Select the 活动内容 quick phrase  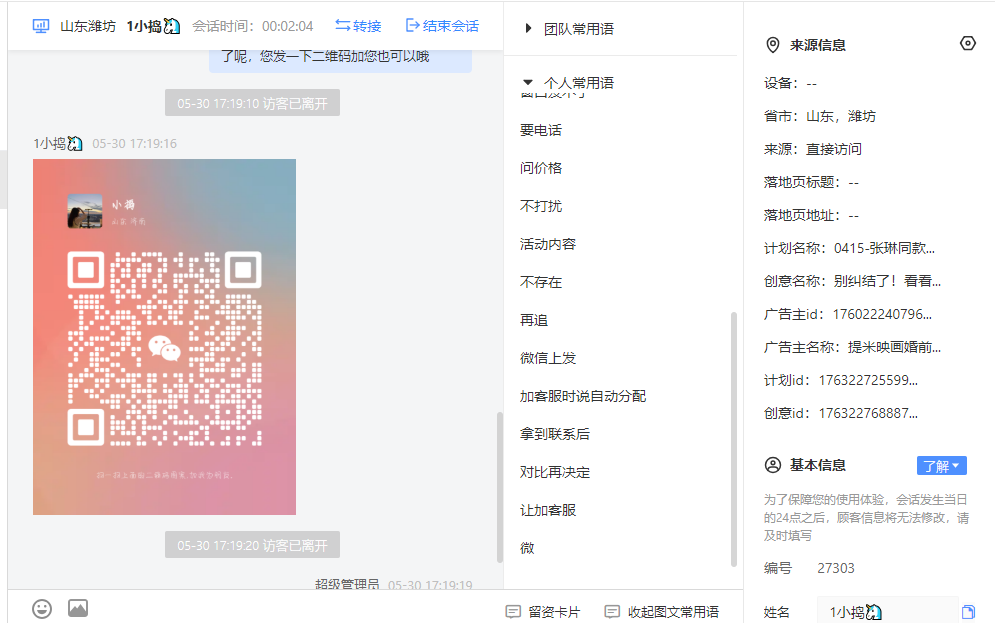tap(548, 244)
